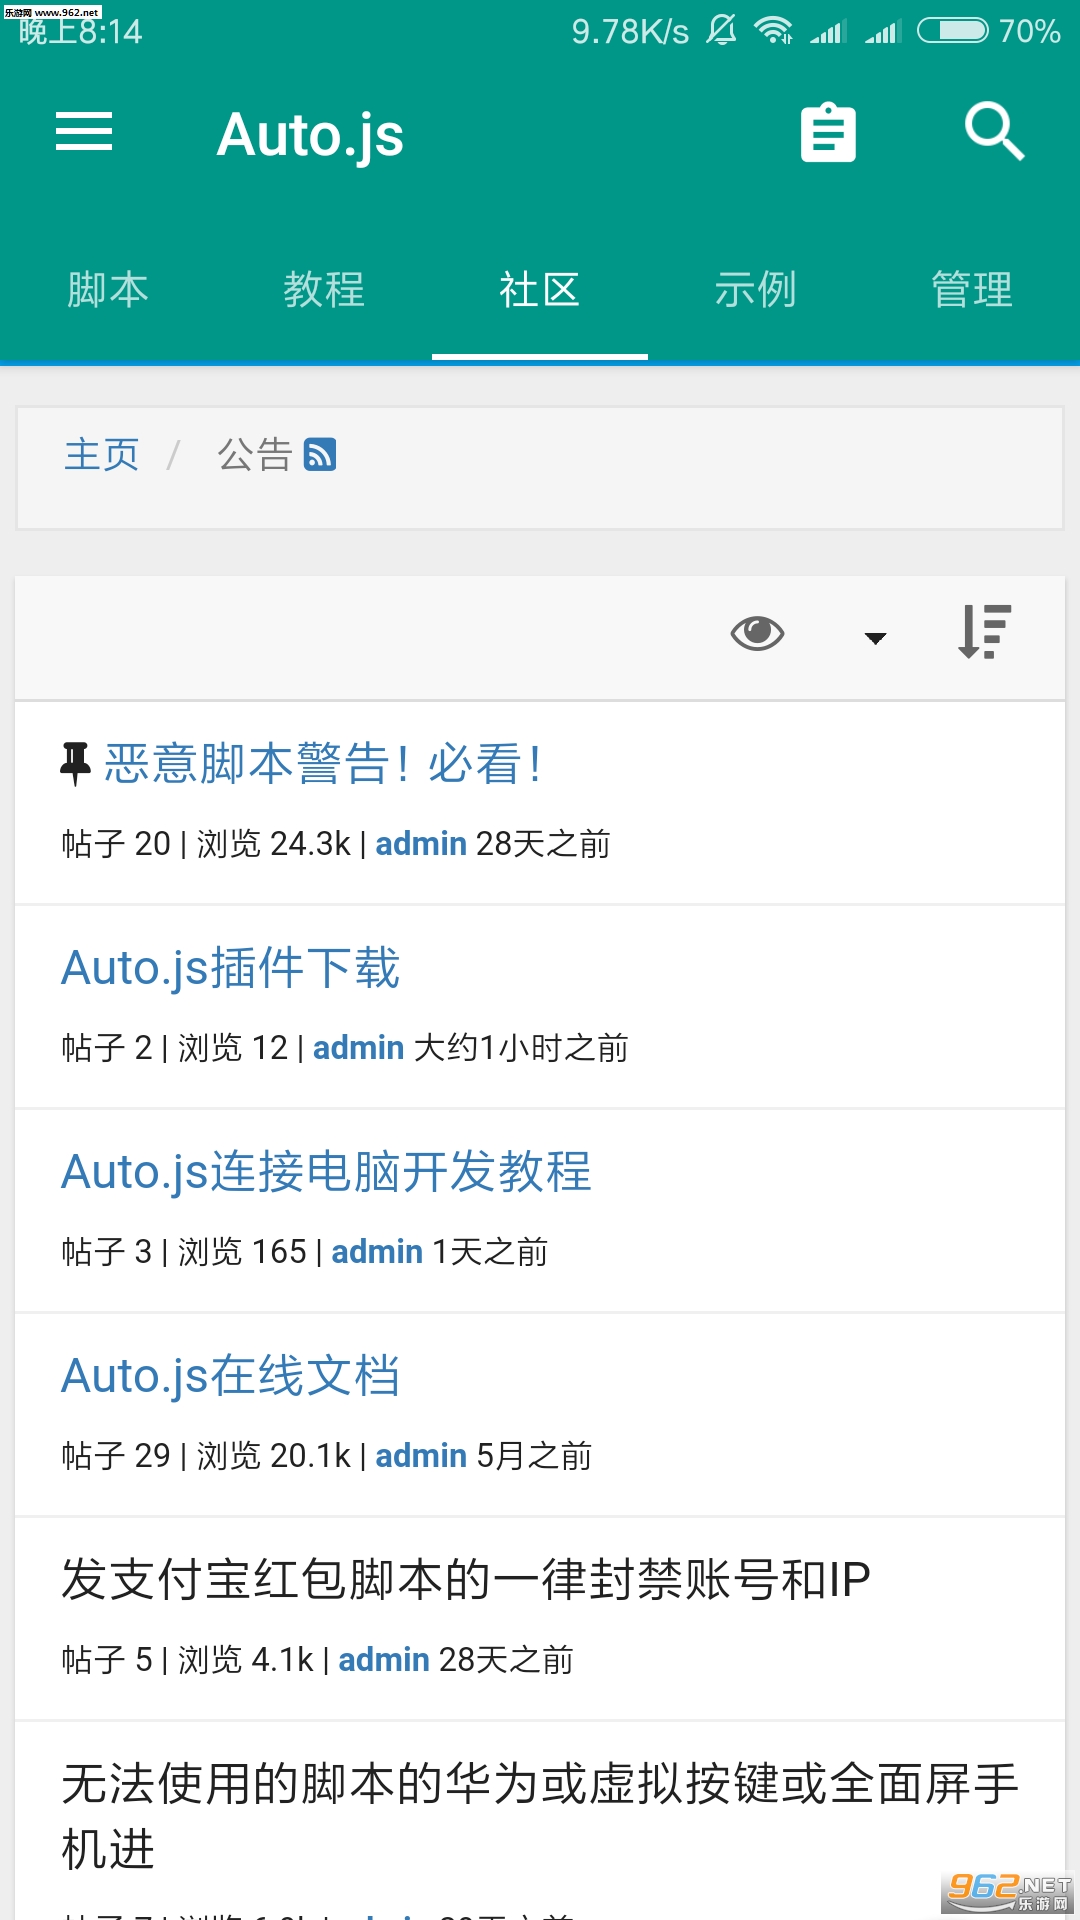This screenshot has width=1080, height=1920.
Task: Click the sort order icon
Action: (x=985, y=632)
